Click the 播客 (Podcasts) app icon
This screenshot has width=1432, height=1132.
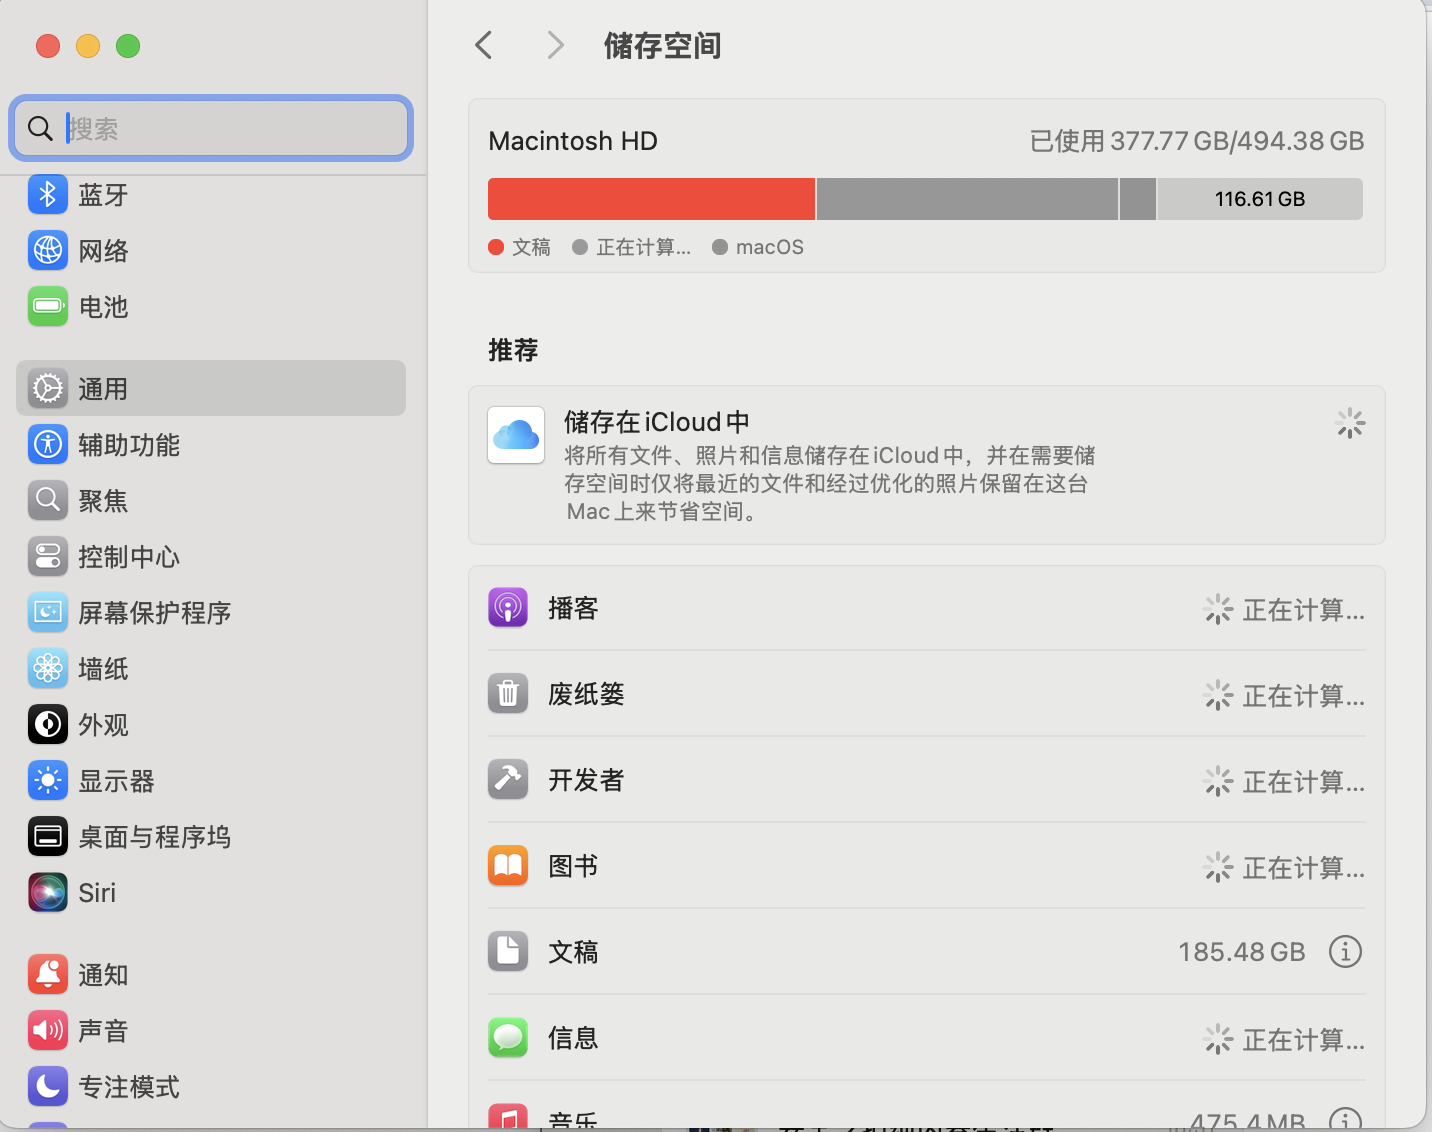508,608
